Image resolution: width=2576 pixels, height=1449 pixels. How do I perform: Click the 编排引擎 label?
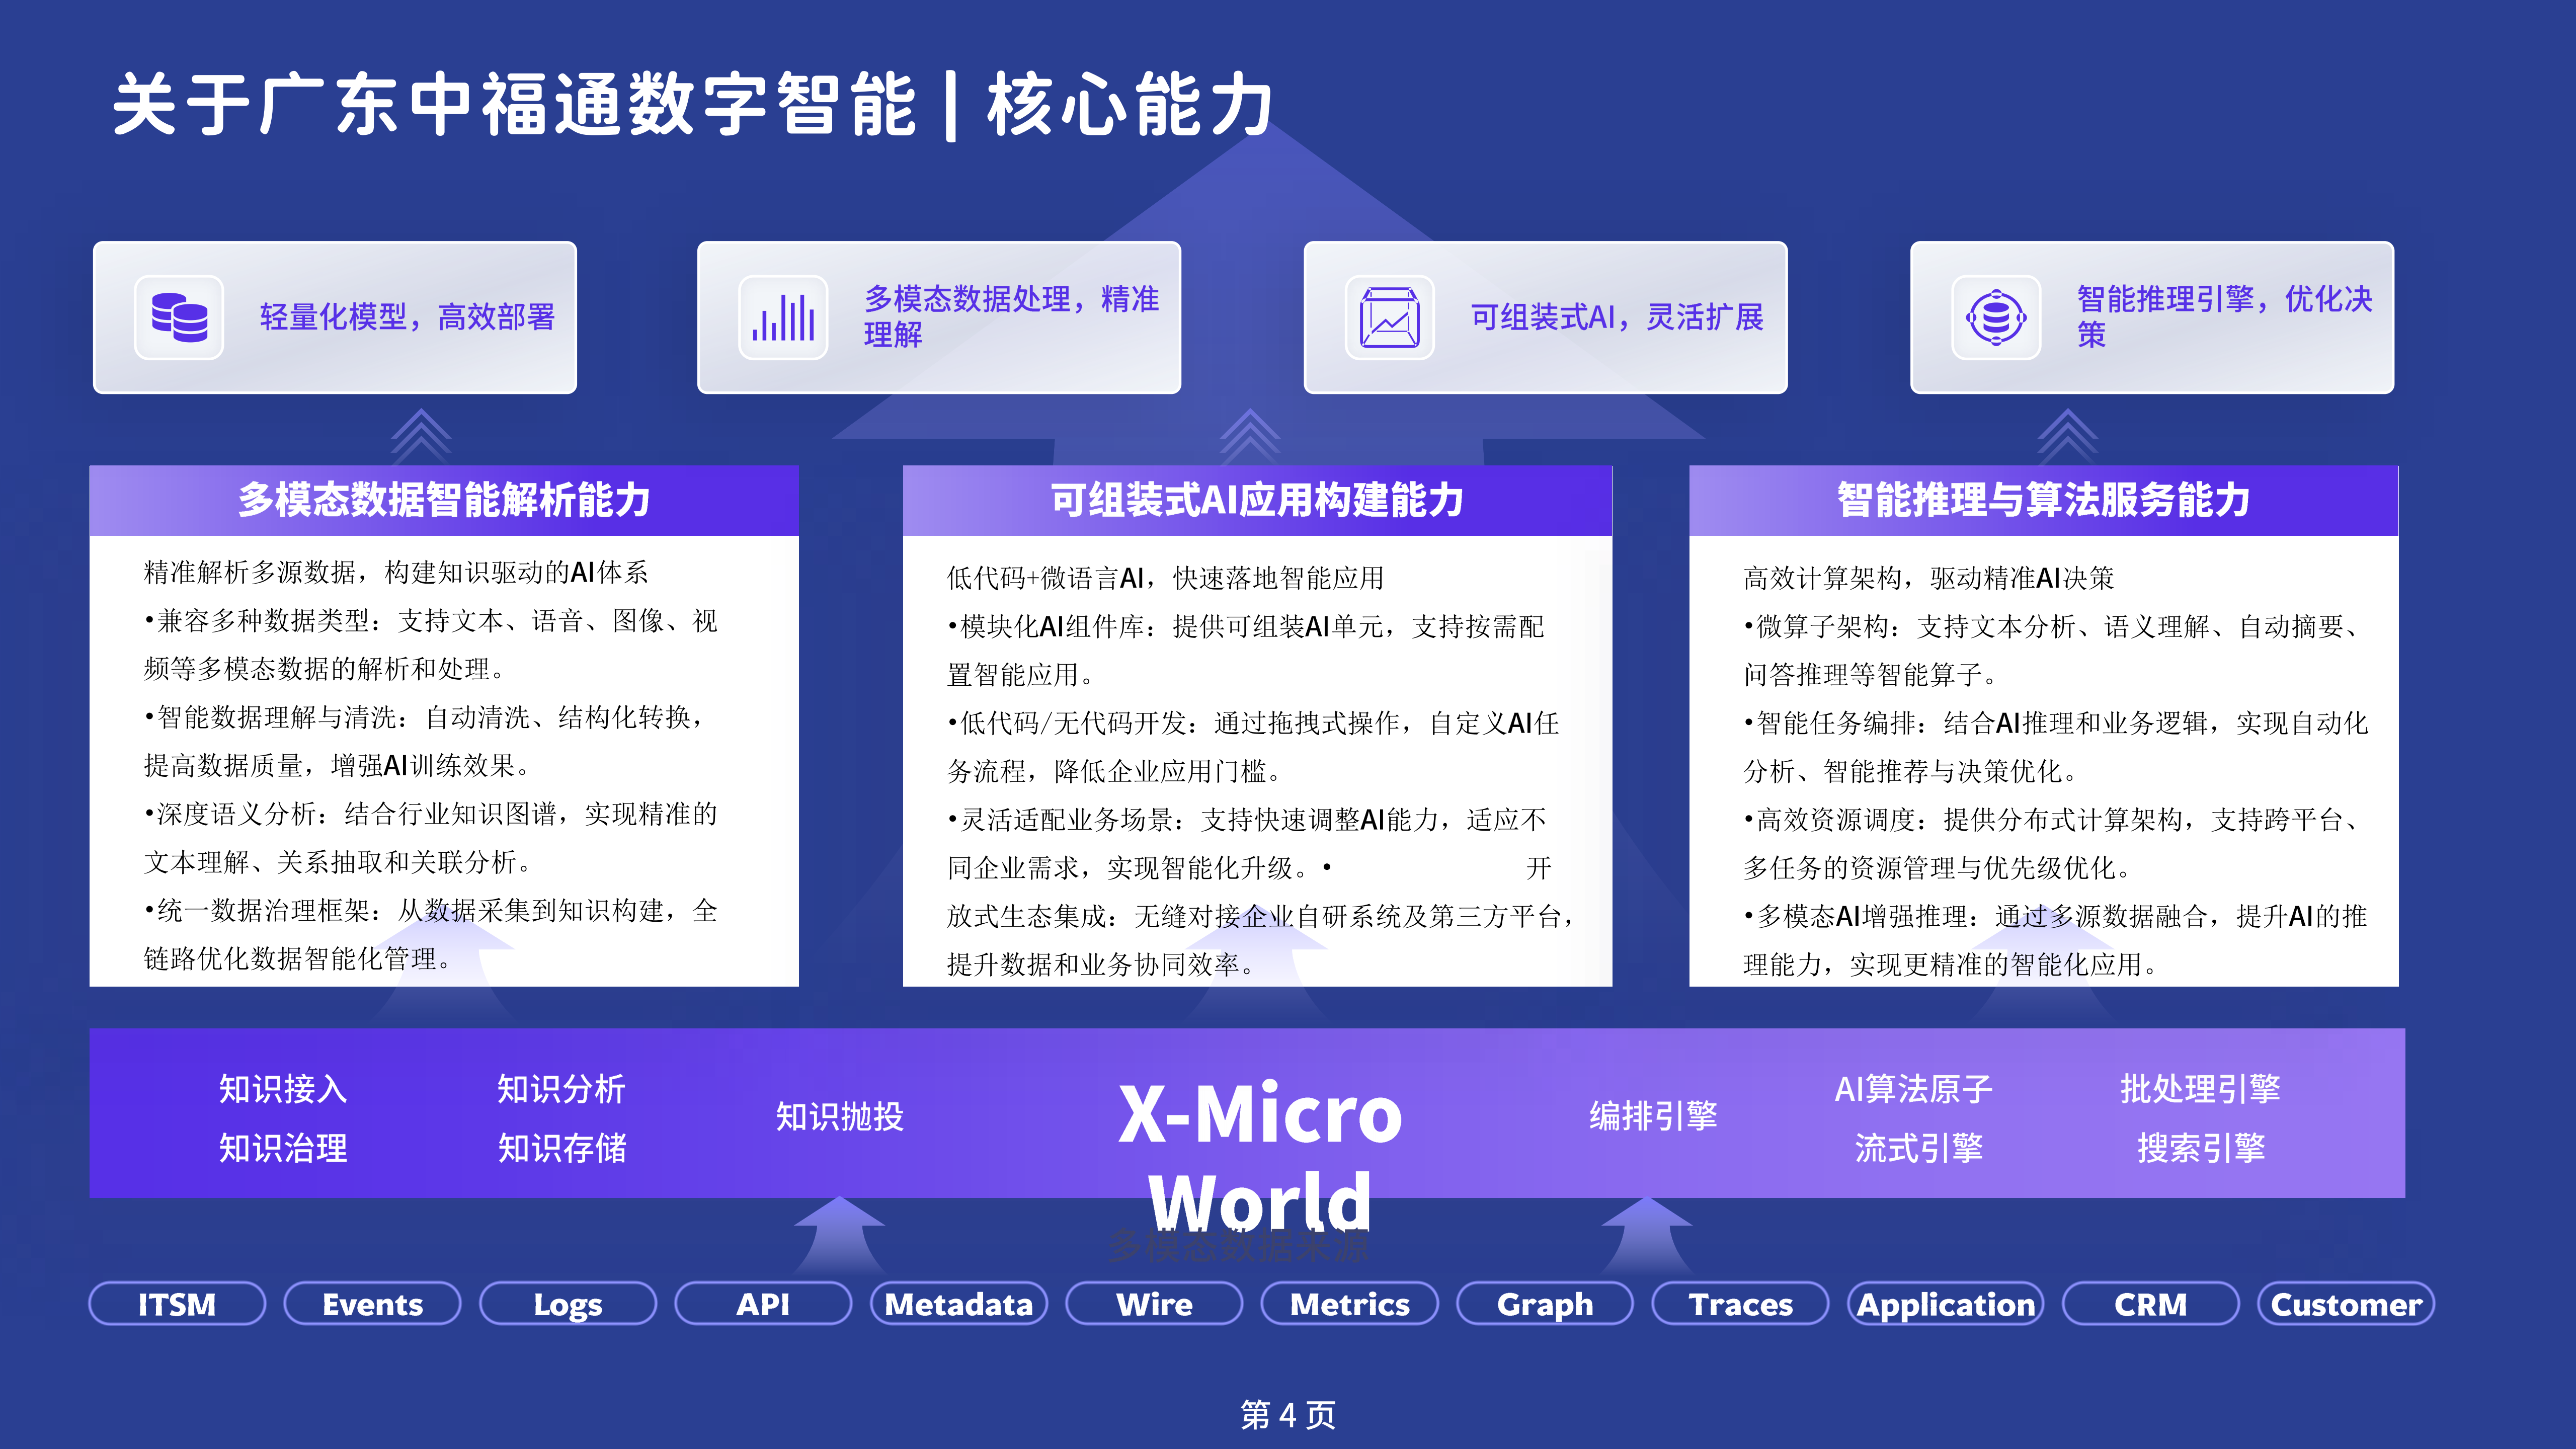click(x=1653, y=1115)
